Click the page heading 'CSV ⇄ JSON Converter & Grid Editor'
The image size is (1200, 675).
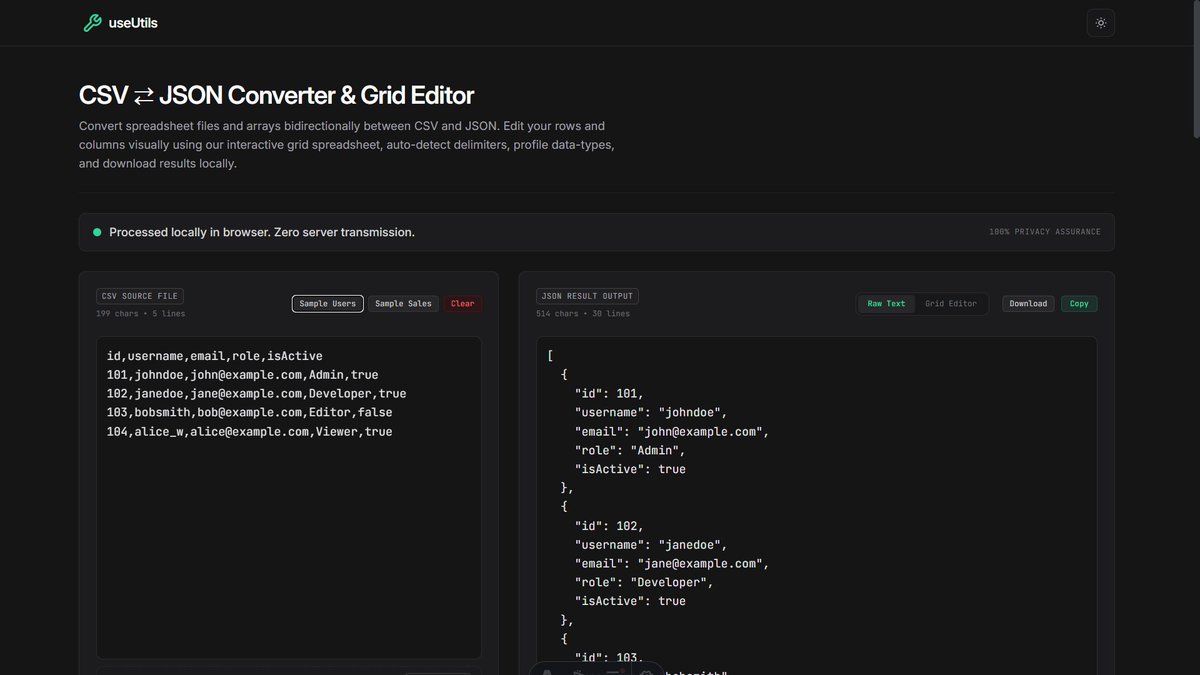pos(276,95)
